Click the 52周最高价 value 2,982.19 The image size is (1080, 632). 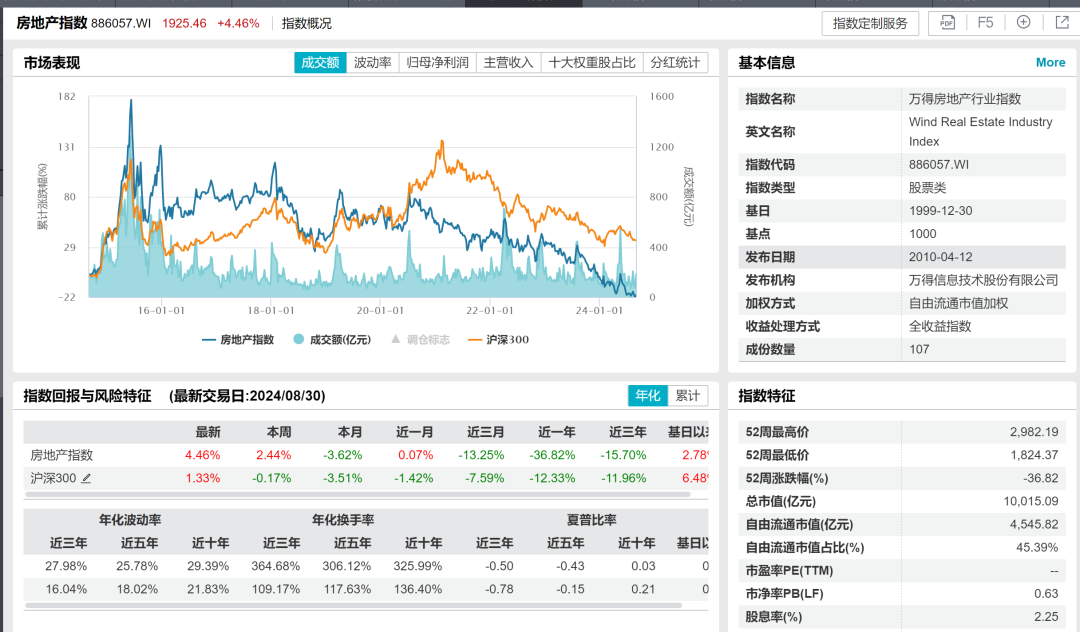(x=1034, y=432)
